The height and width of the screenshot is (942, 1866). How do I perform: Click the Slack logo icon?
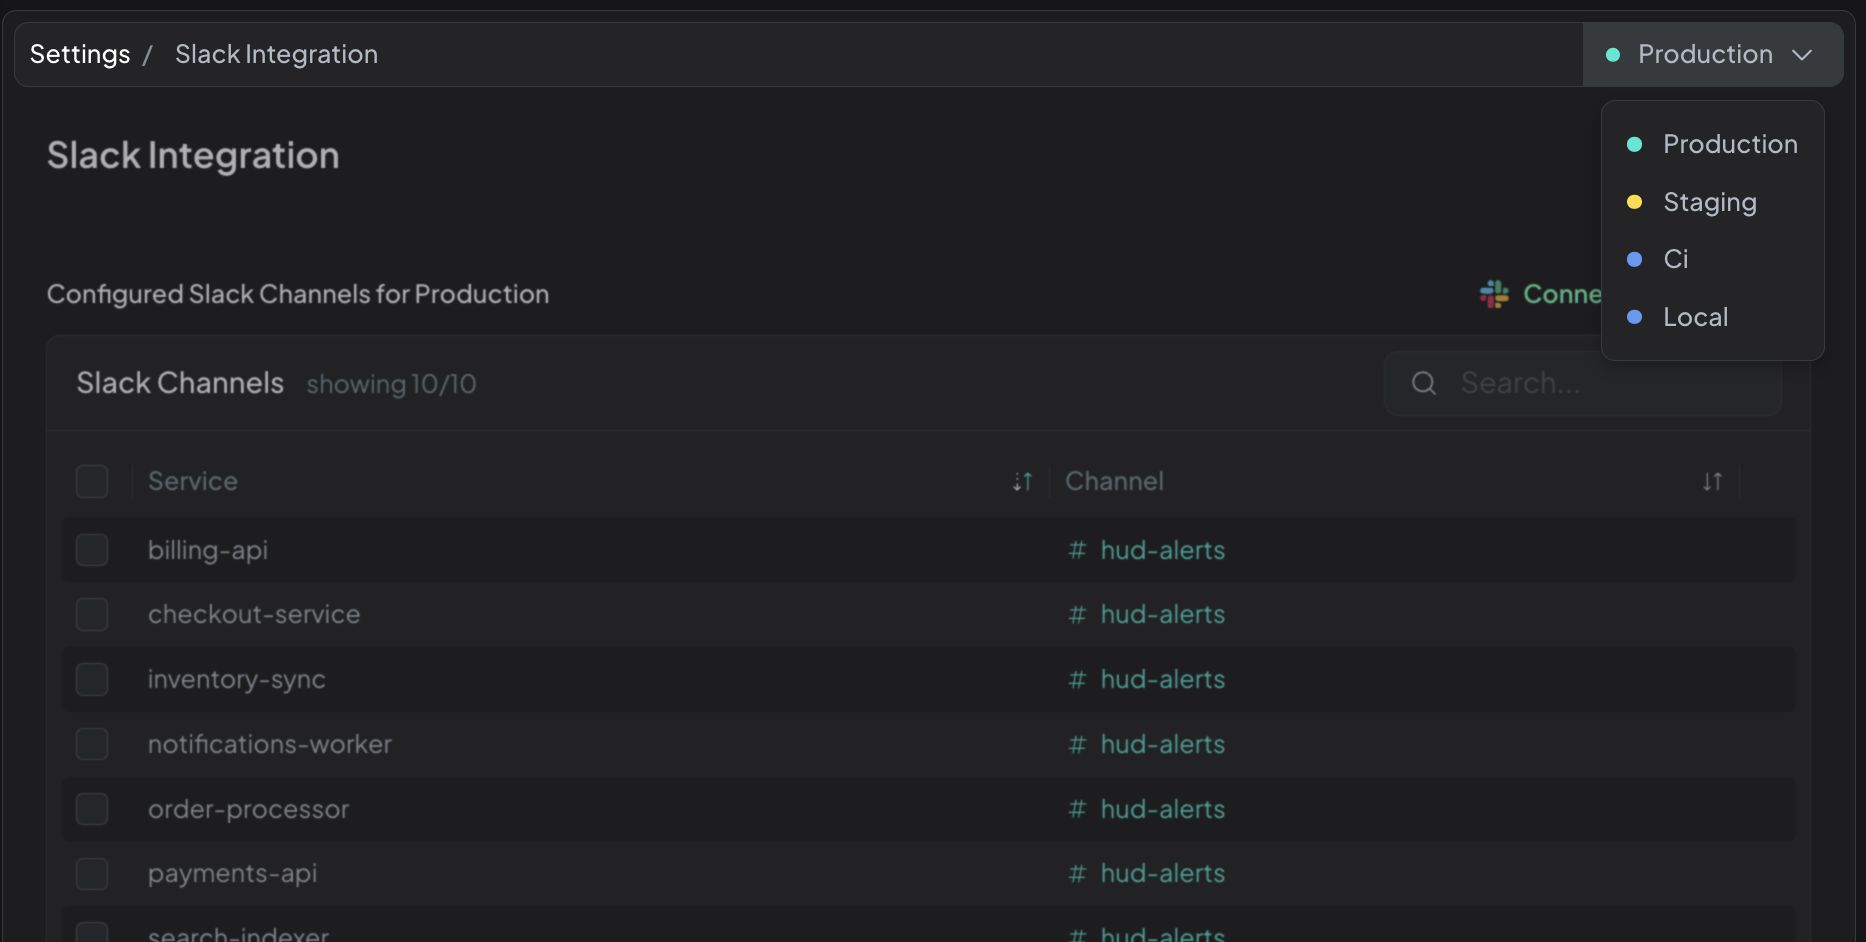pos(1493,293)
